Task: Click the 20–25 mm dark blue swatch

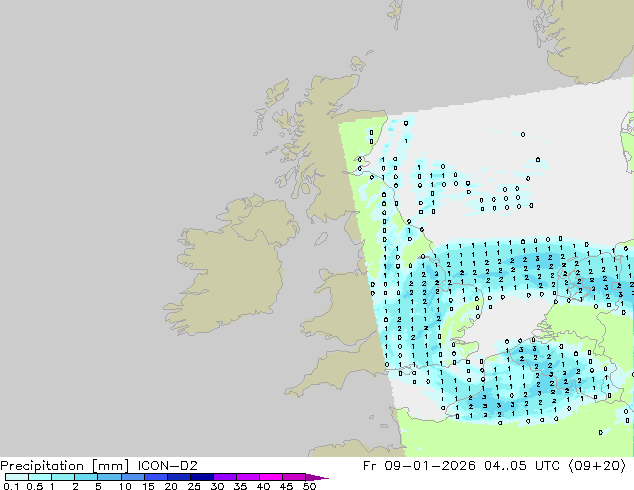Action: (x=178, y=477)
